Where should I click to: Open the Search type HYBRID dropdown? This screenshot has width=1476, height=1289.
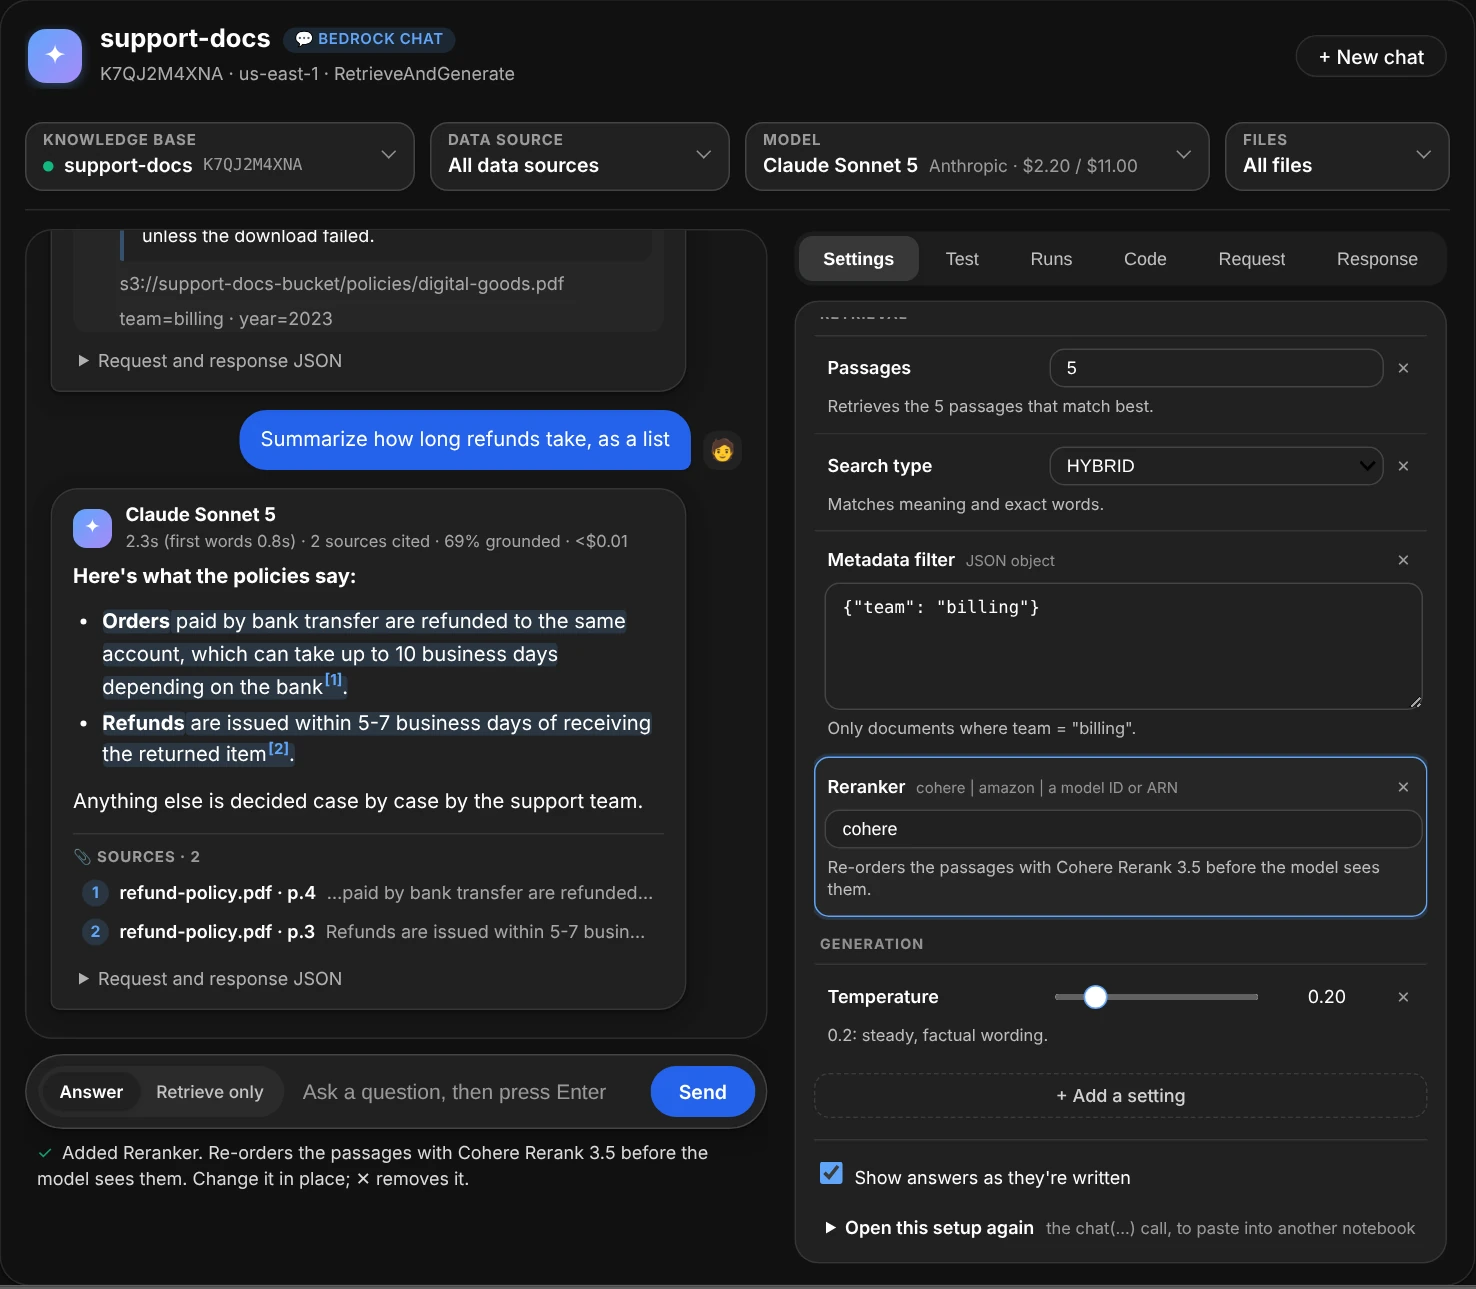click(x=1216, y=466)
